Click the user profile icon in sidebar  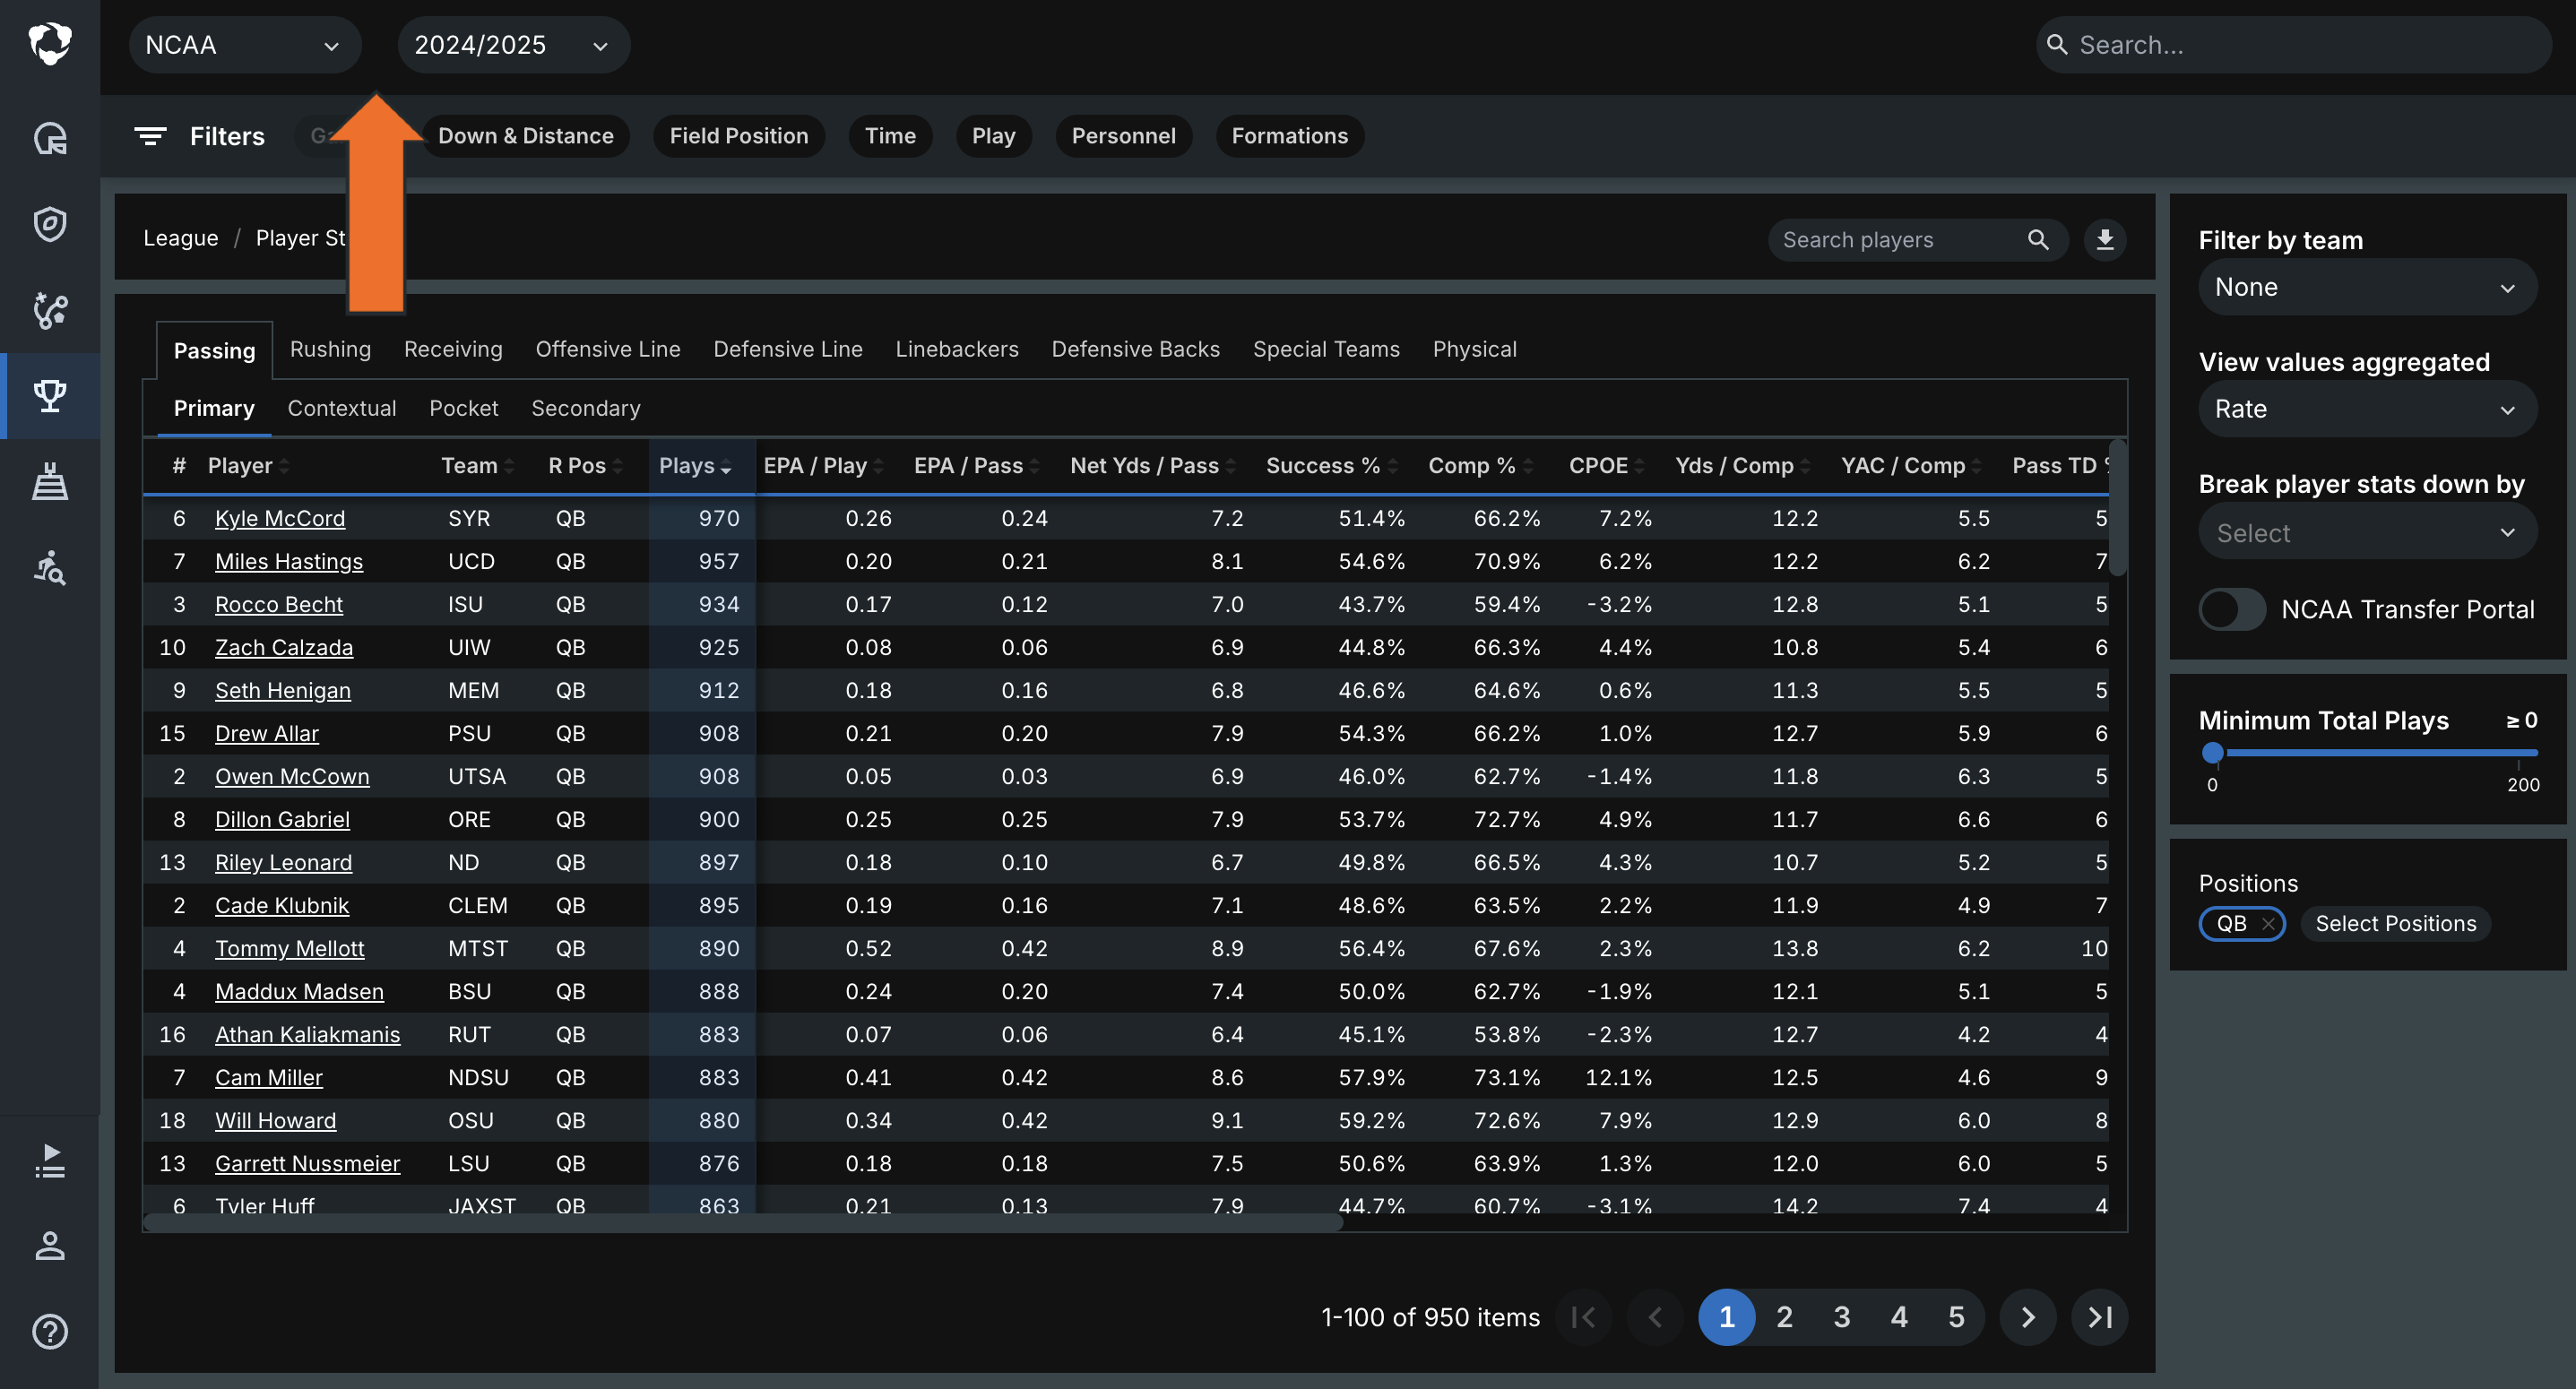coord(50,1246)
